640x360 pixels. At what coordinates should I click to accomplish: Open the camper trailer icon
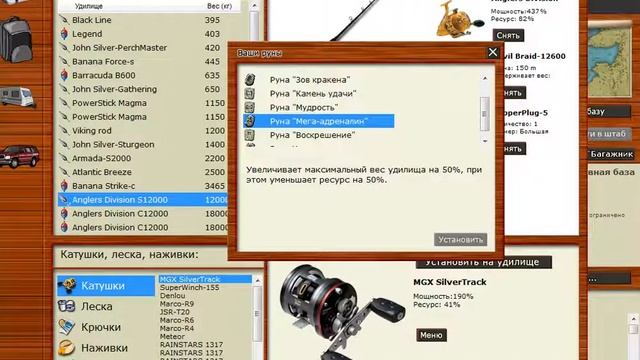pos(18,97)
